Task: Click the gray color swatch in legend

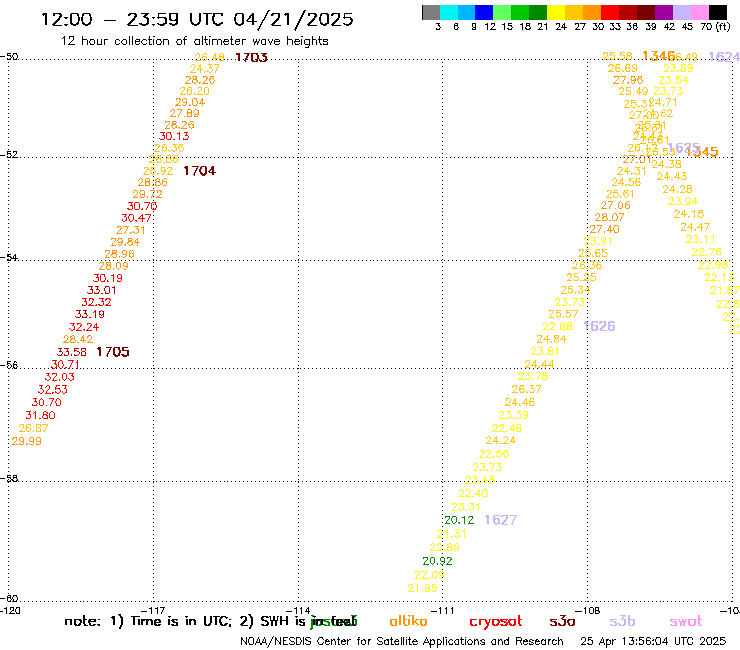Action: point(431,12)
